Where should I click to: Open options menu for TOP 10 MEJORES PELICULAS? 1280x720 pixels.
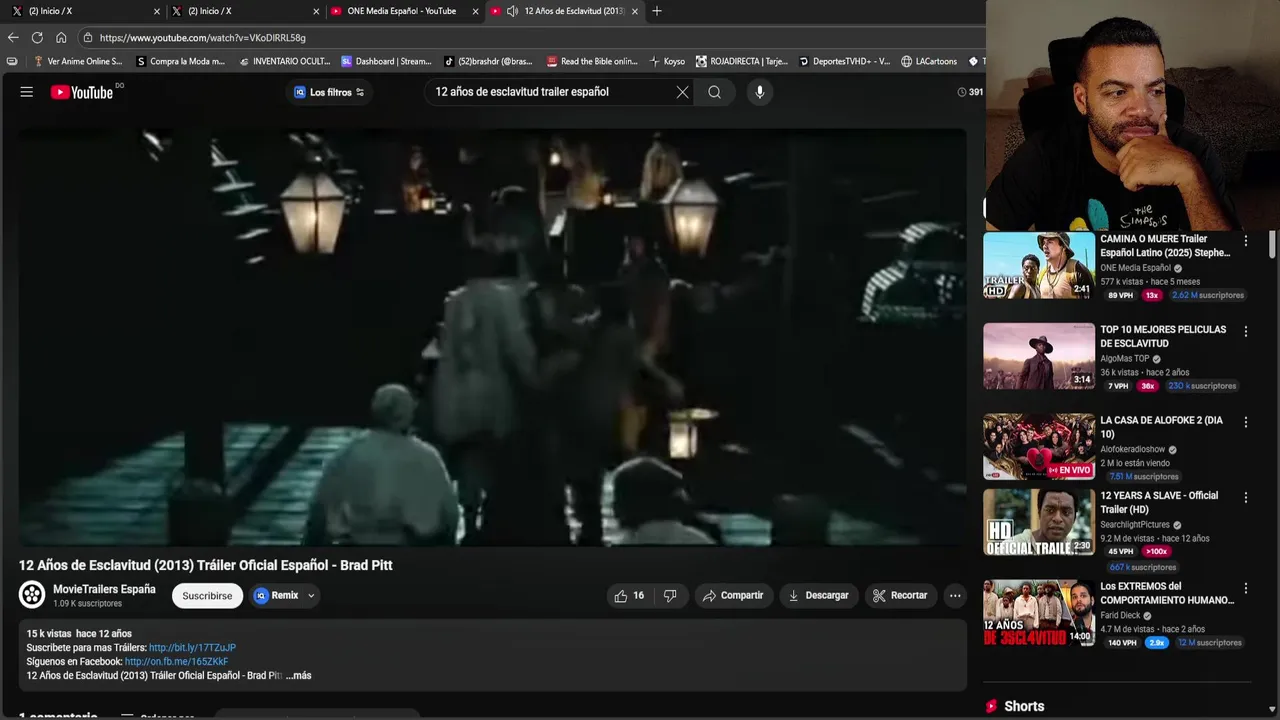1245,331
